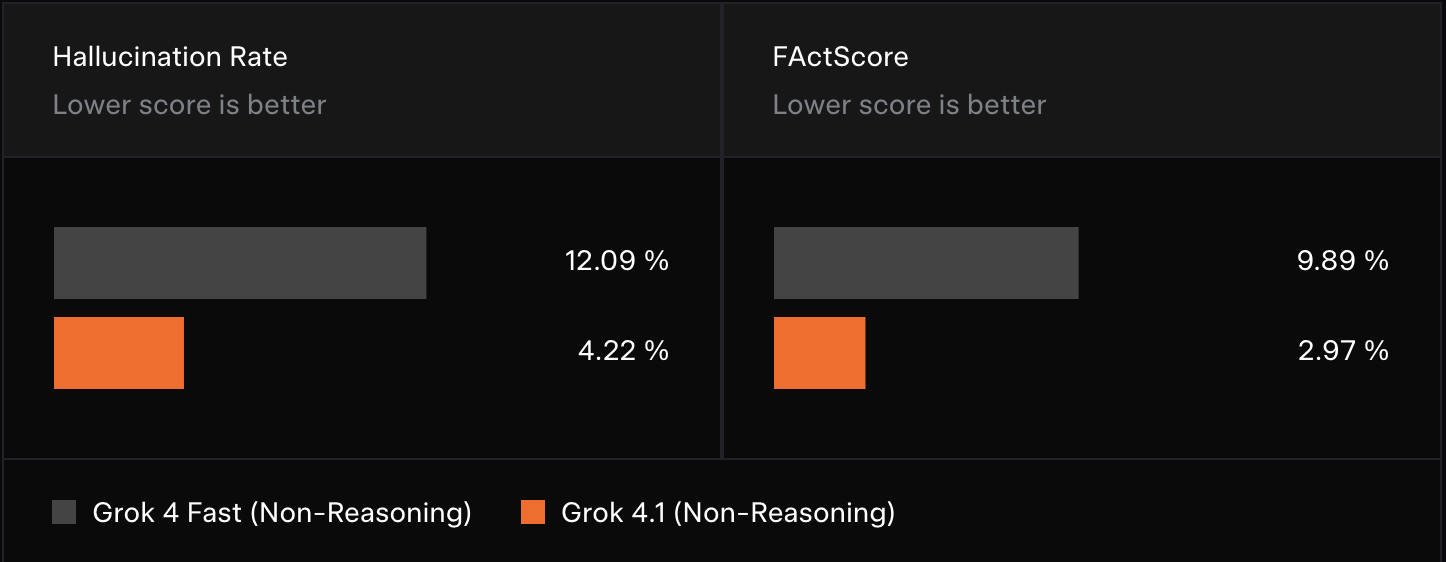Image resolution: width=1446 pixels, height=562 pixels.
Task: Toggle the Grok 4.1 (Non-Reasoning) legend label
Action: pyautogui.click(x=728, y=513)
